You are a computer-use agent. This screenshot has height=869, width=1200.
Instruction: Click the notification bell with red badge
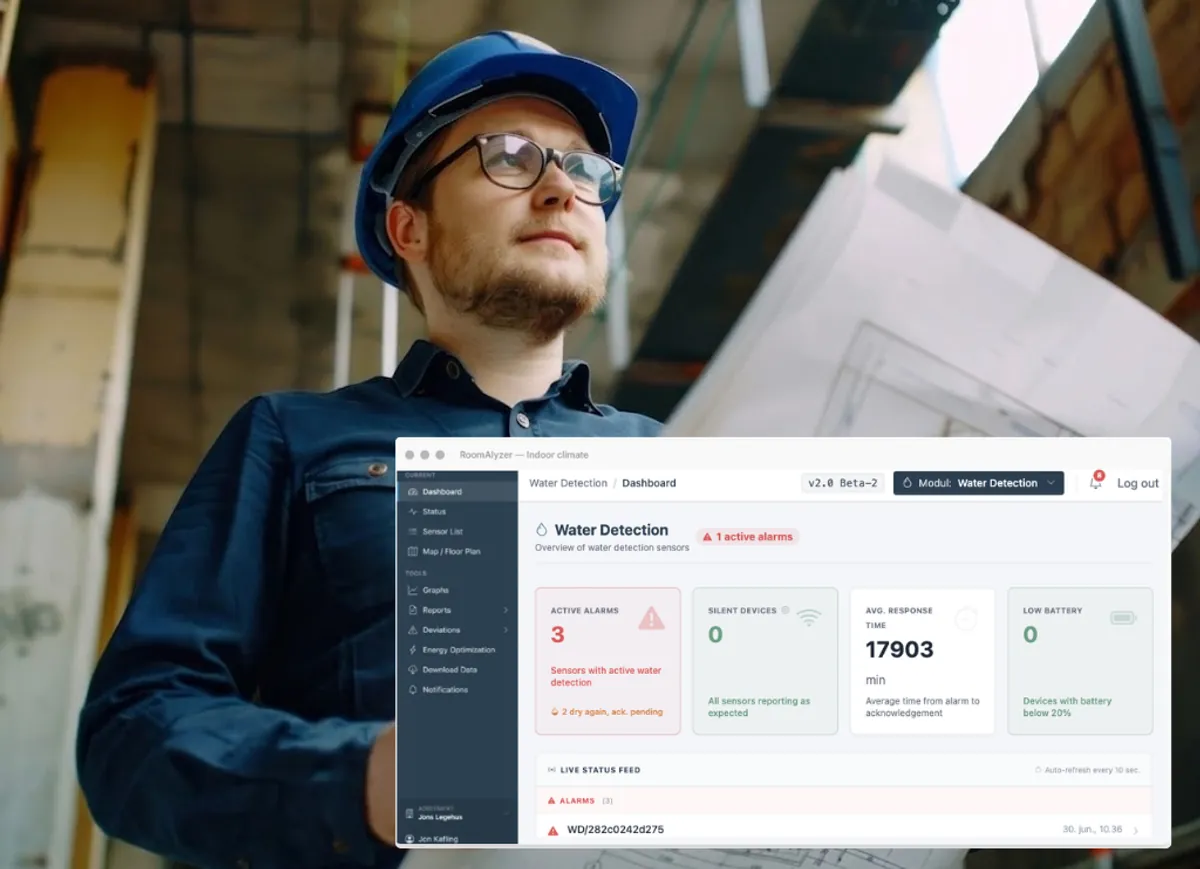(x=1096, y=482)
